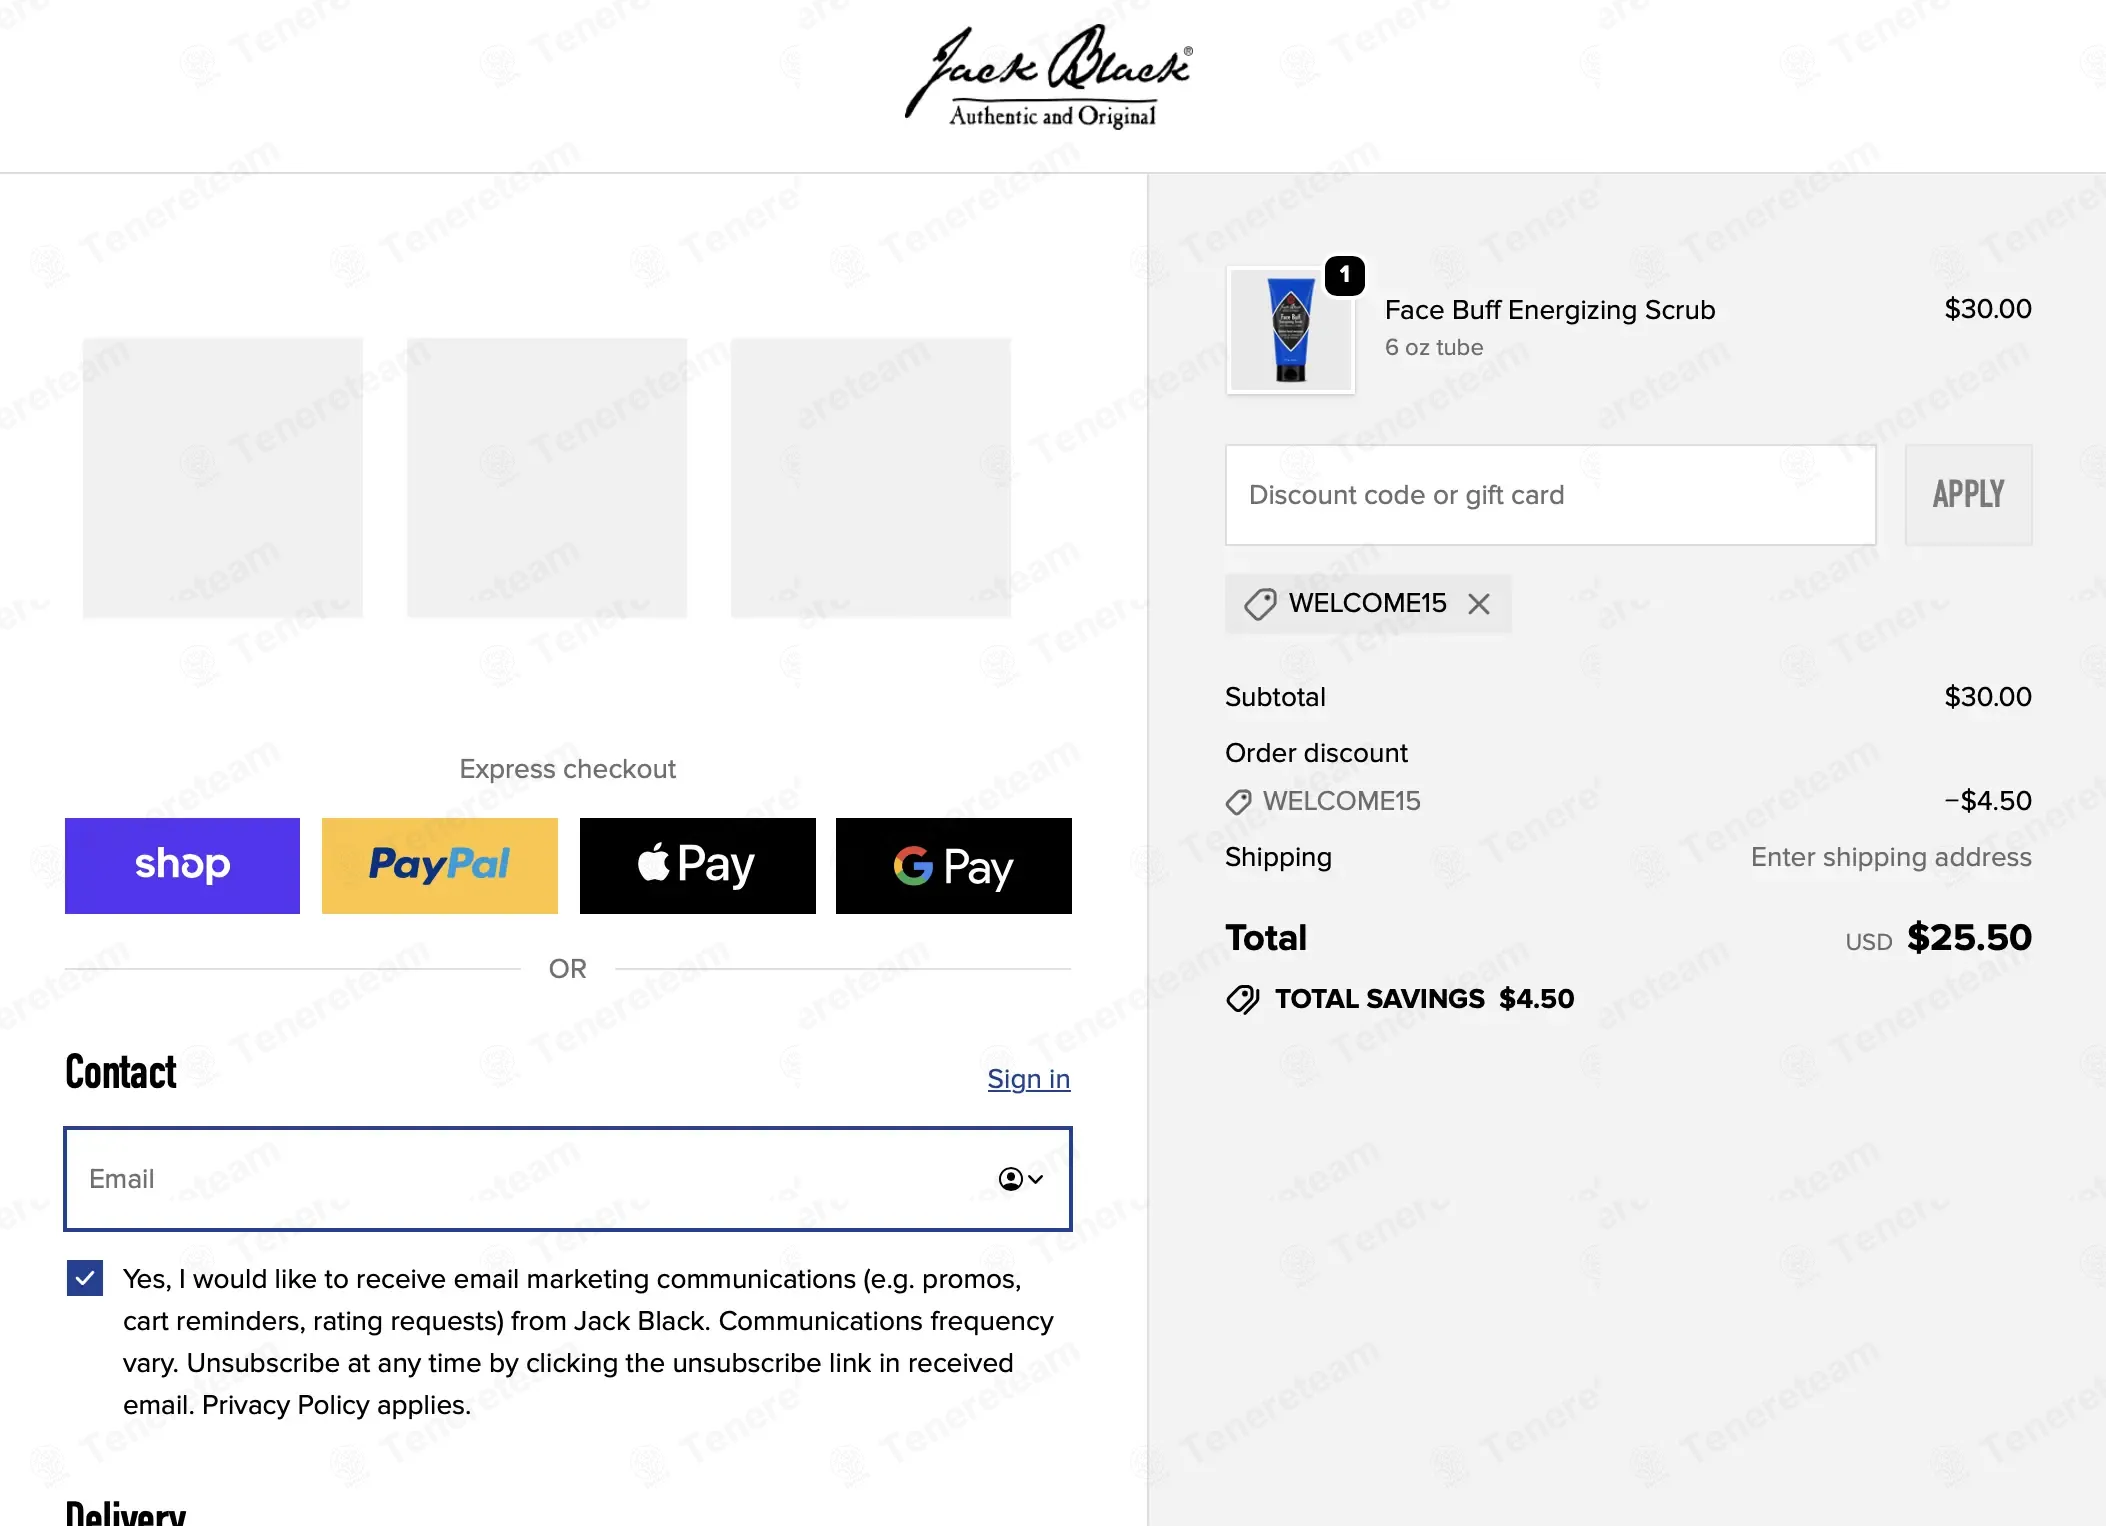Click the discount amount −$4.50
The image size is (2106, 1526).
1988,801
